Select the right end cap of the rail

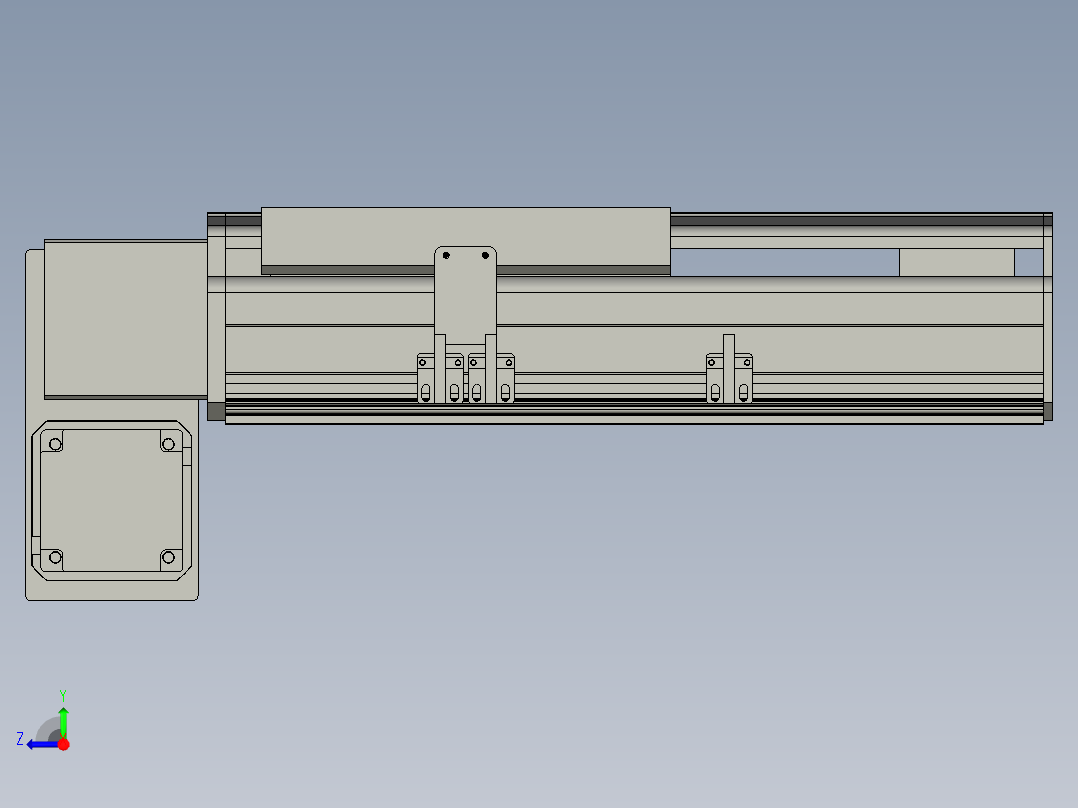click(1048, 316)
